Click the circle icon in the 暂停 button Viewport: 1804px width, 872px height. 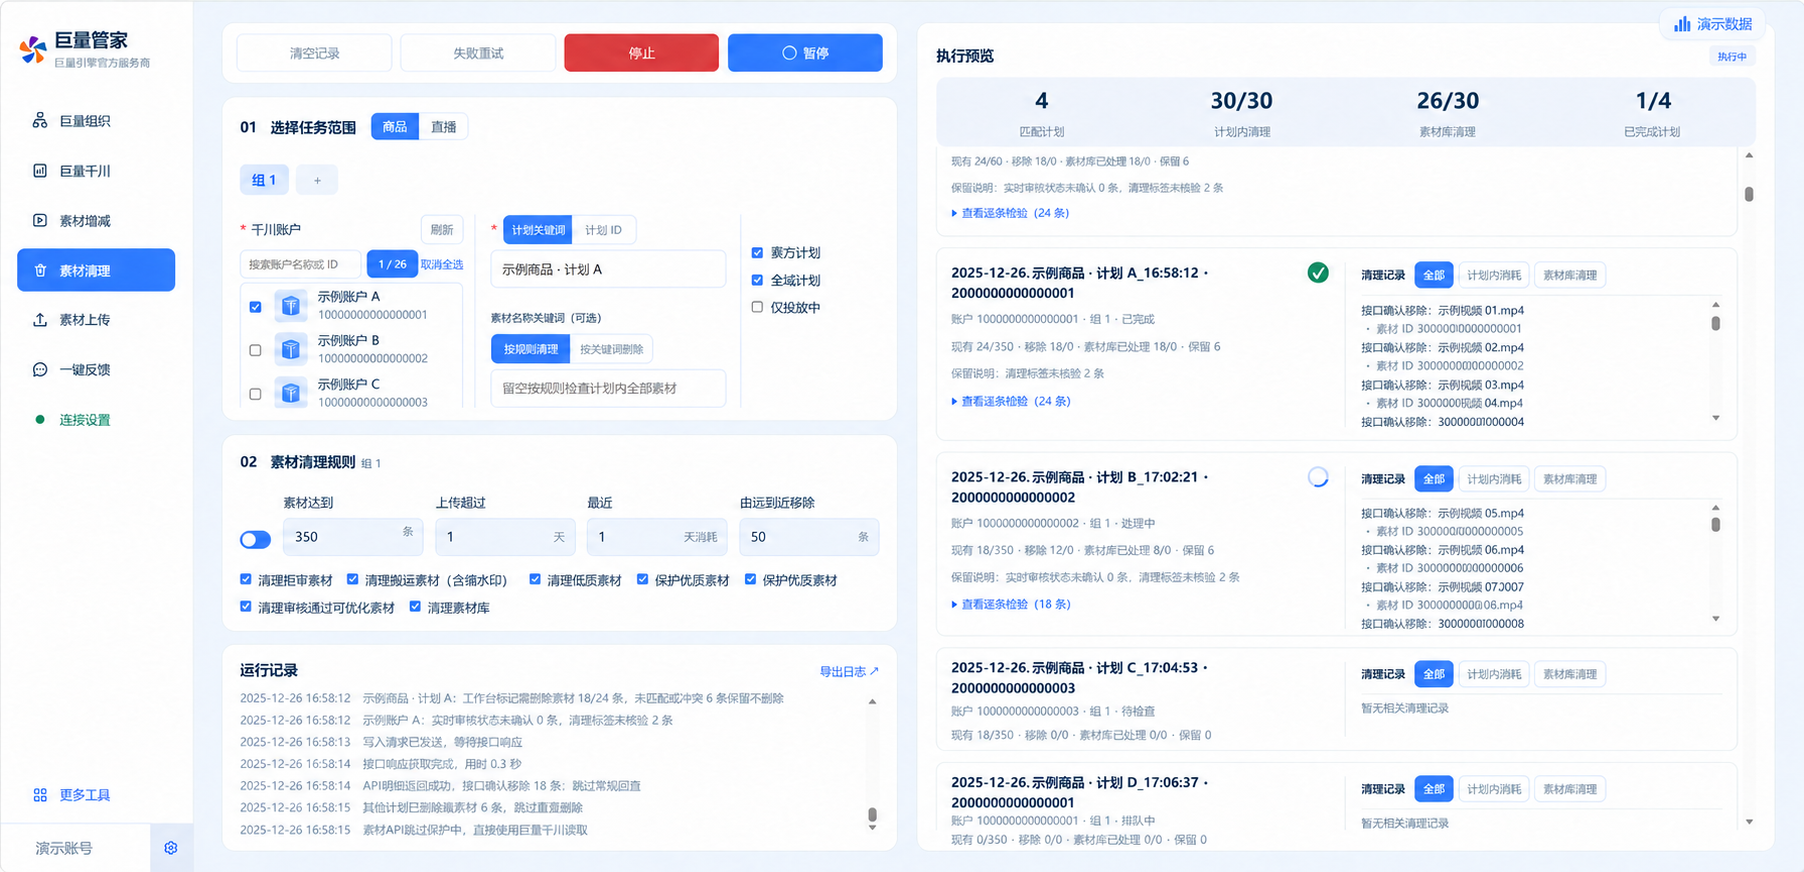789,53
